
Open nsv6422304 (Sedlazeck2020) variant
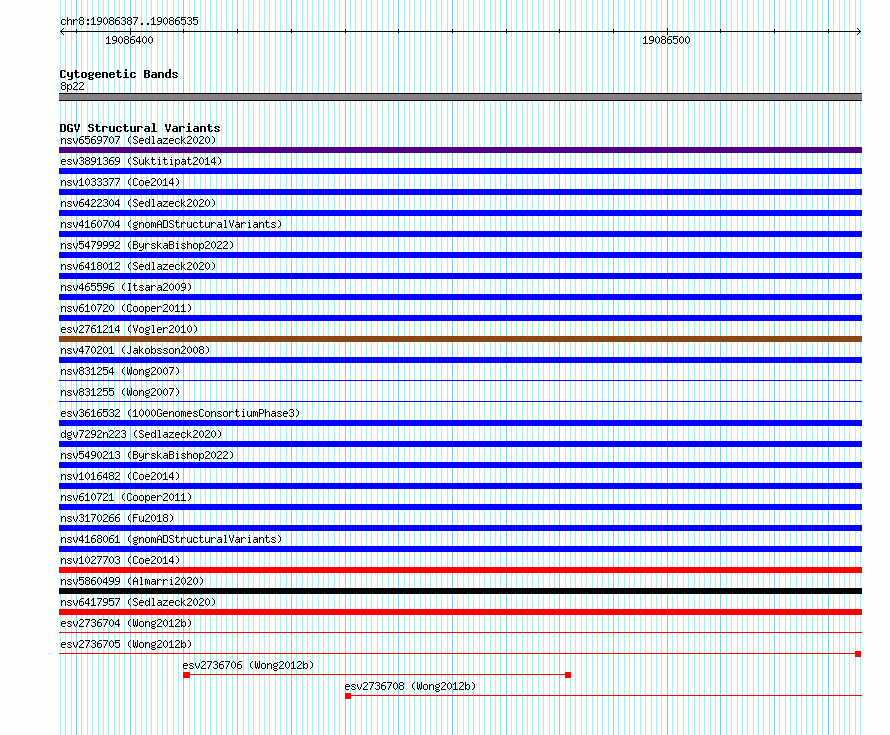pos(138,203)
